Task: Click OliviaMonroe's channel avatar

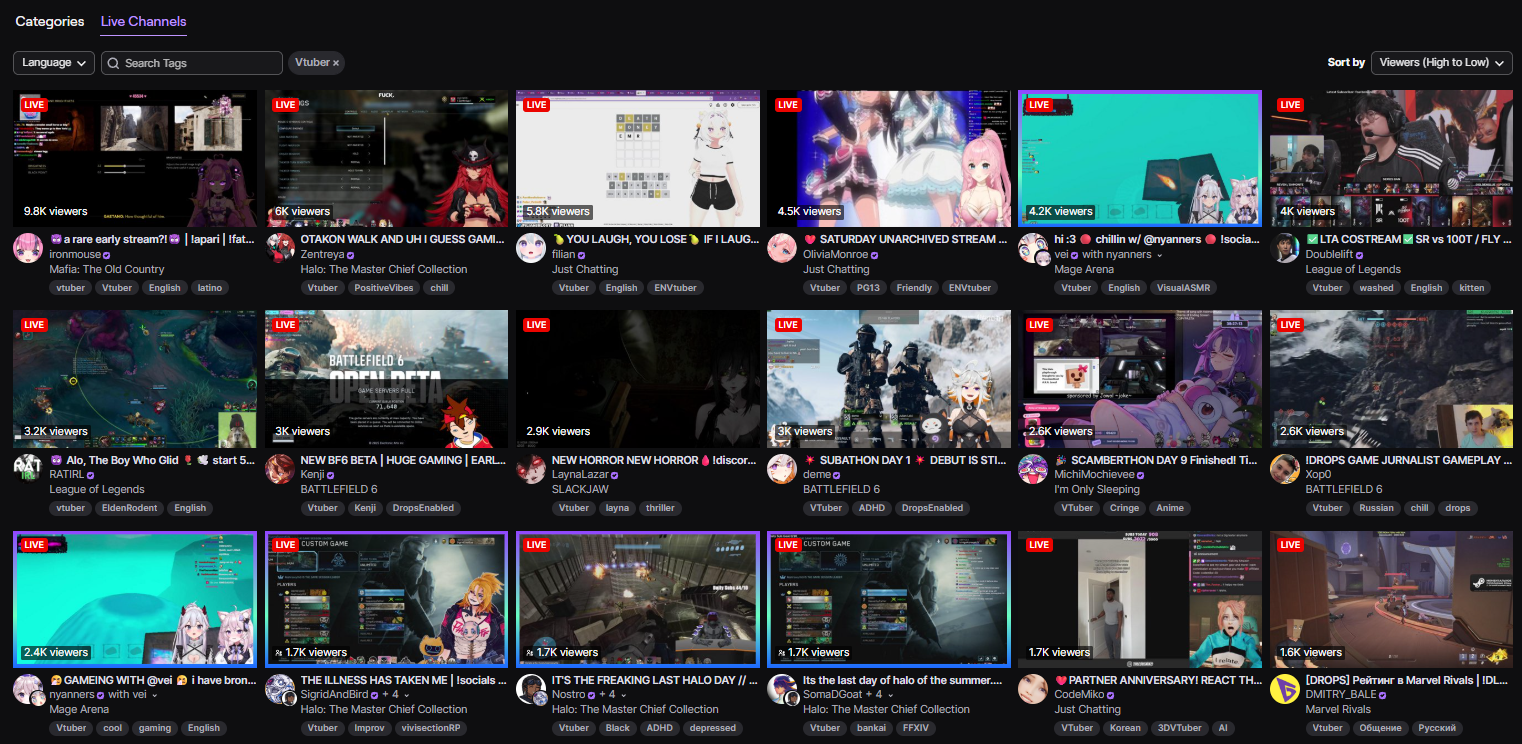Action: coord(782,248)
